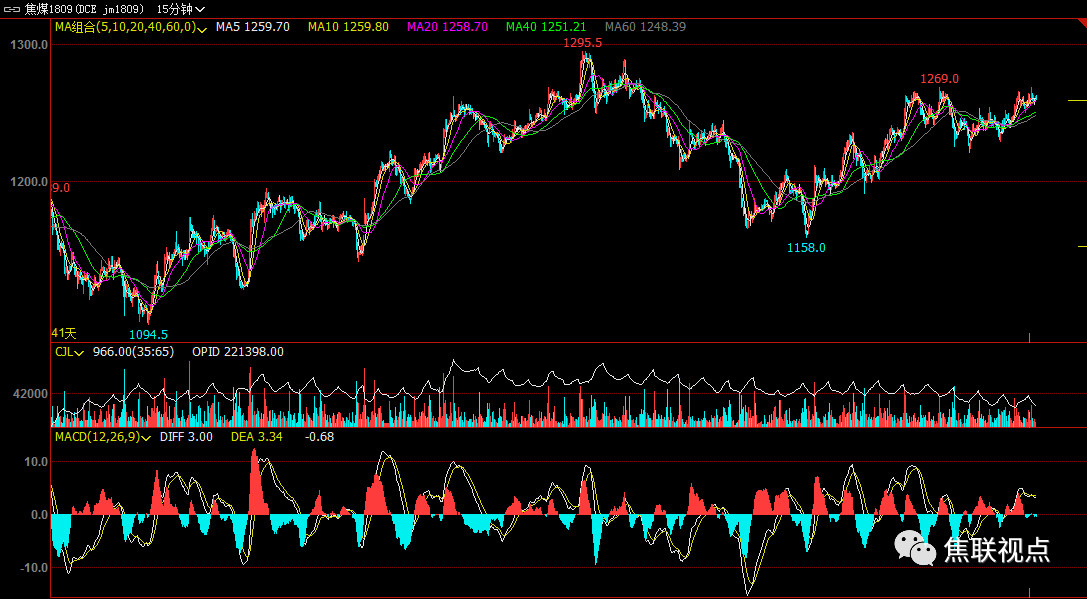Screen dimensions: 1087x599
Task: Click the DIFF 3.00 MACD value
Action: click(186, 437)
